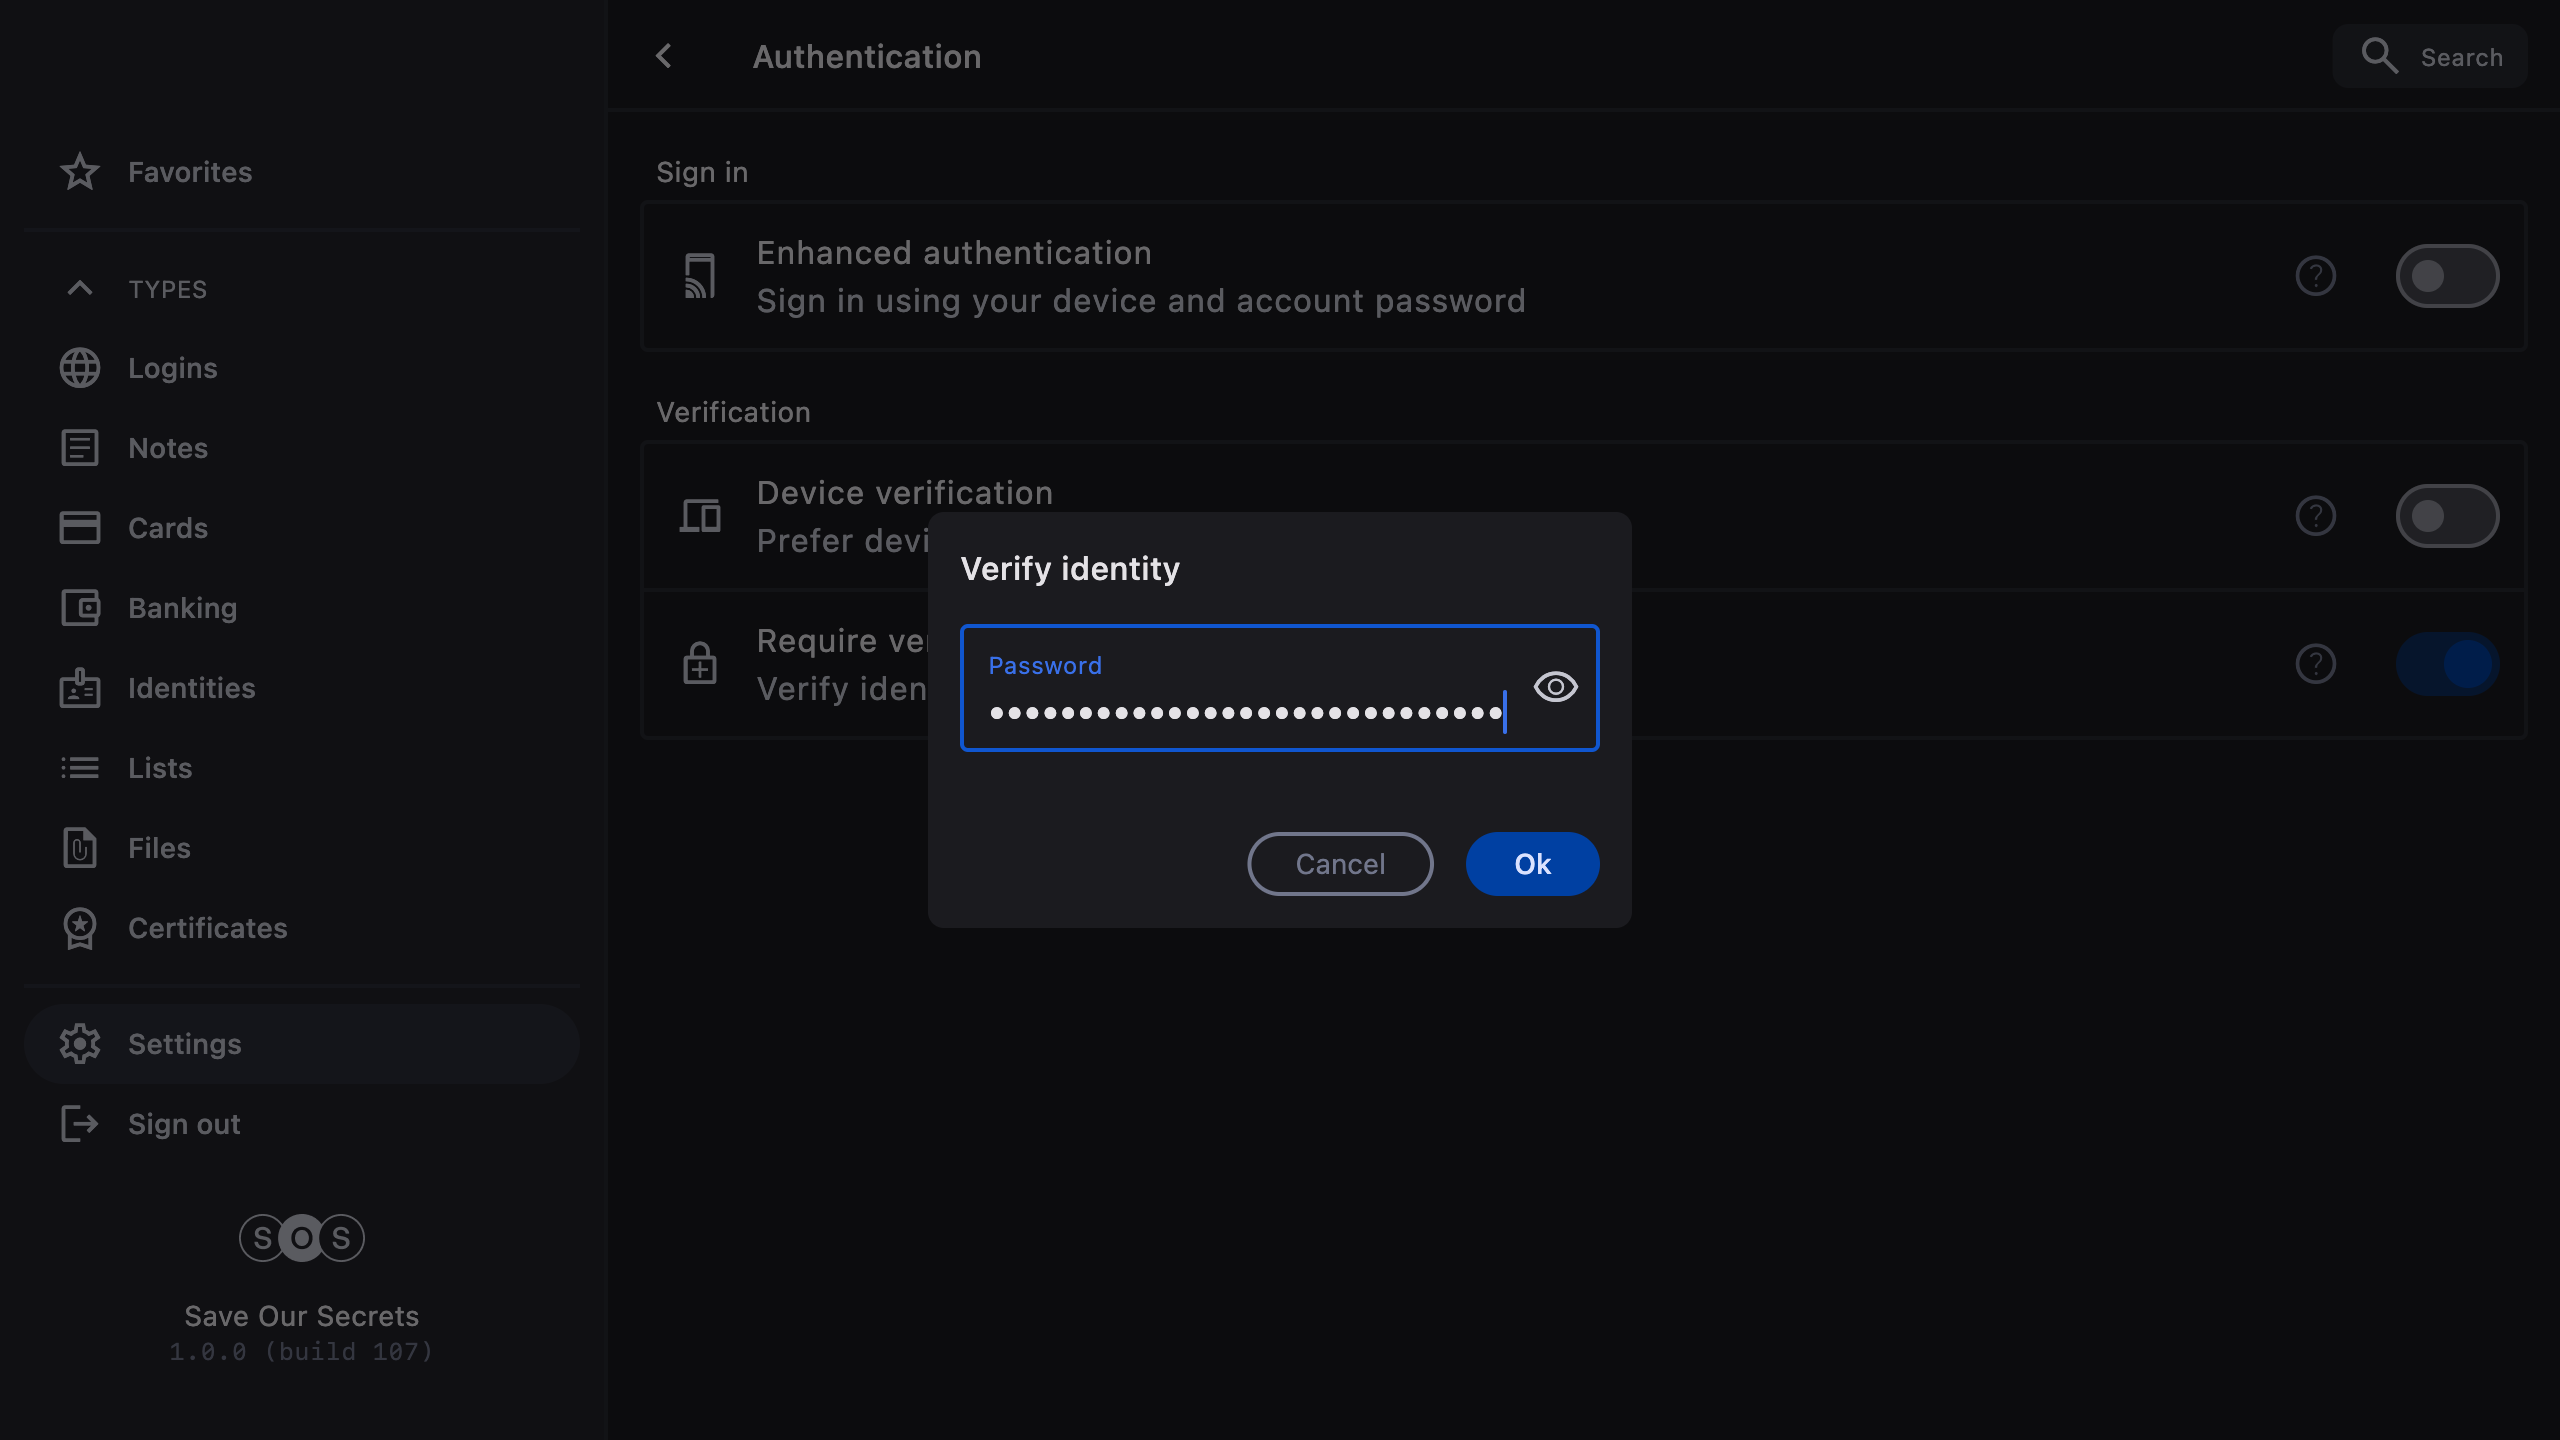Click the Certificates ribbon icon
Screen dimensions: 2560x1440
tap(80, 928)
